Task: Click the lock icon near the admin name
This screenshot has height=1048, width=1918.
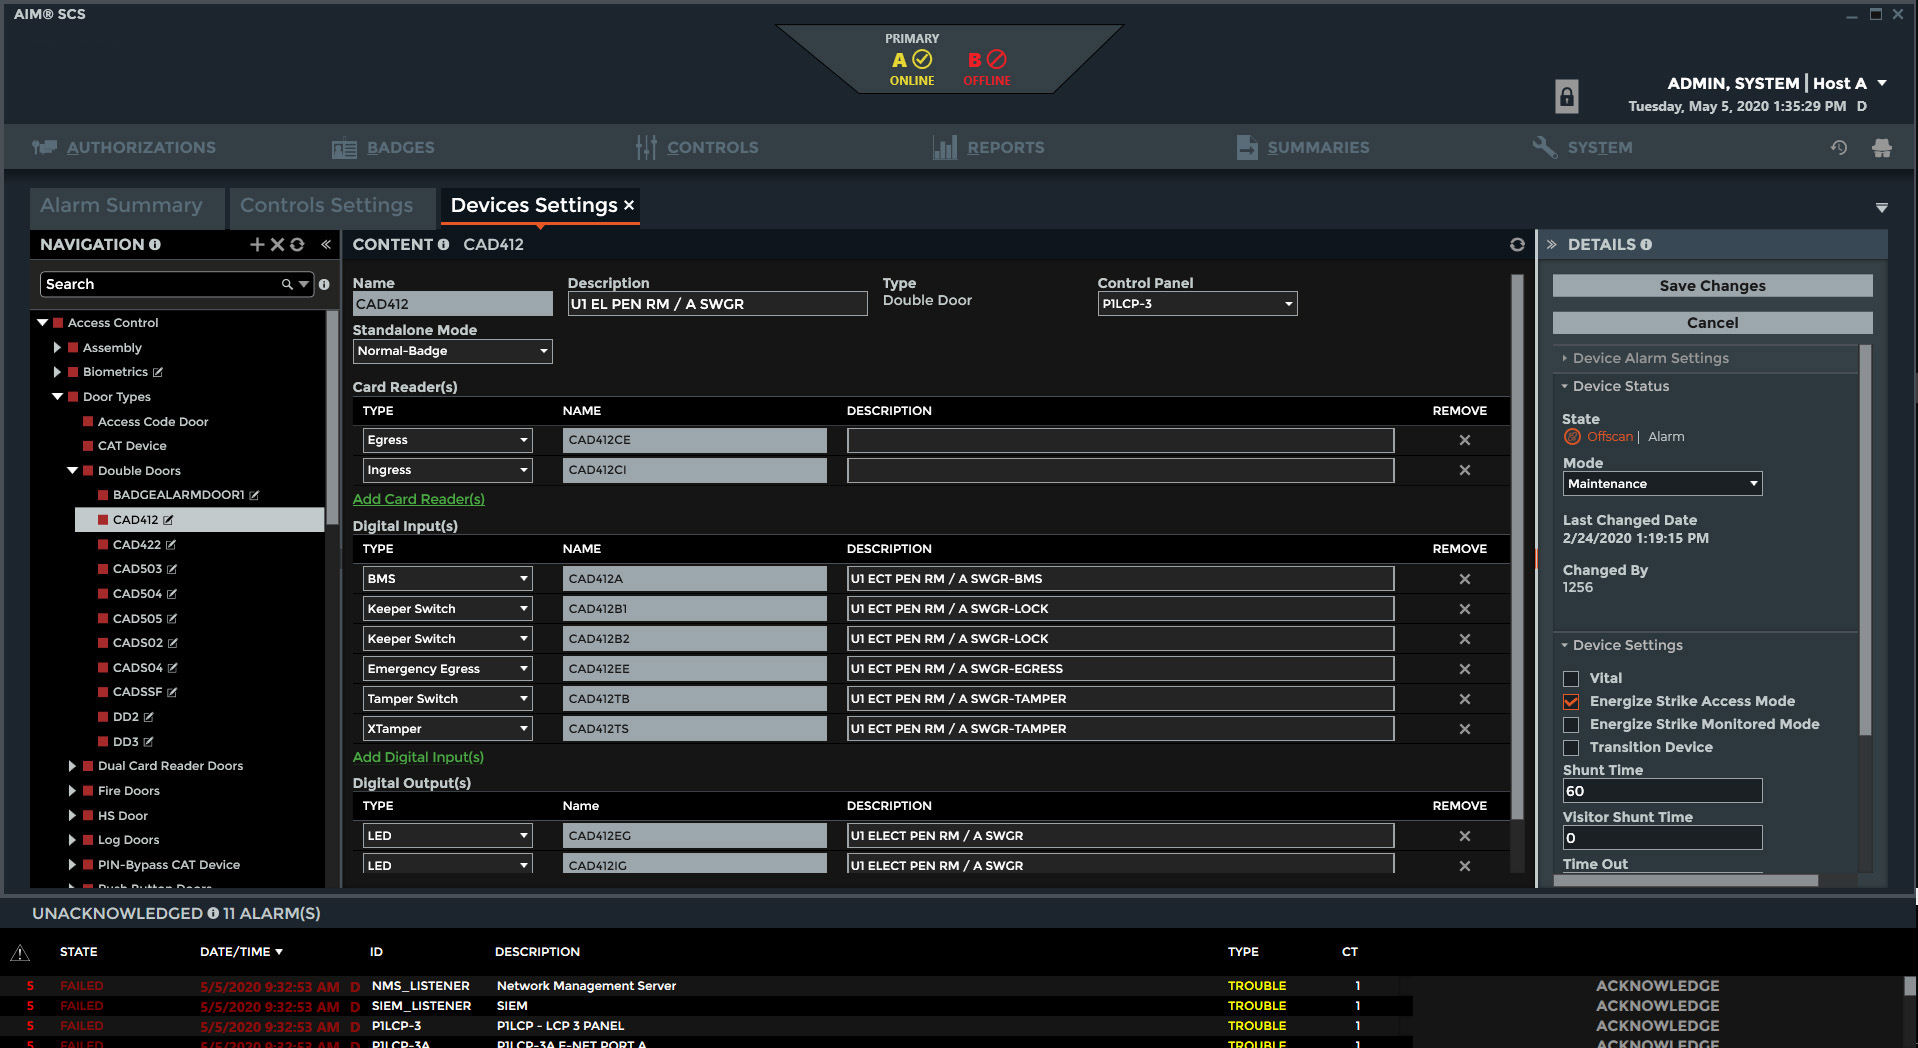Action: pyautogui.click(x=1566, y=97)
